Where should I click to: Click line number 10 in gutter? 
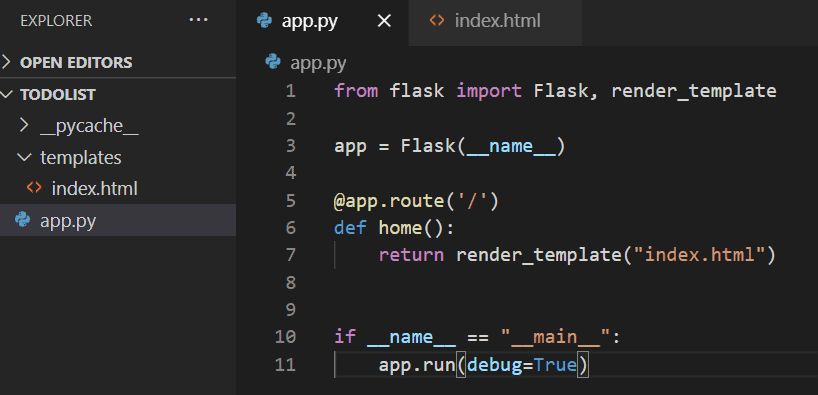click(285, 337)
